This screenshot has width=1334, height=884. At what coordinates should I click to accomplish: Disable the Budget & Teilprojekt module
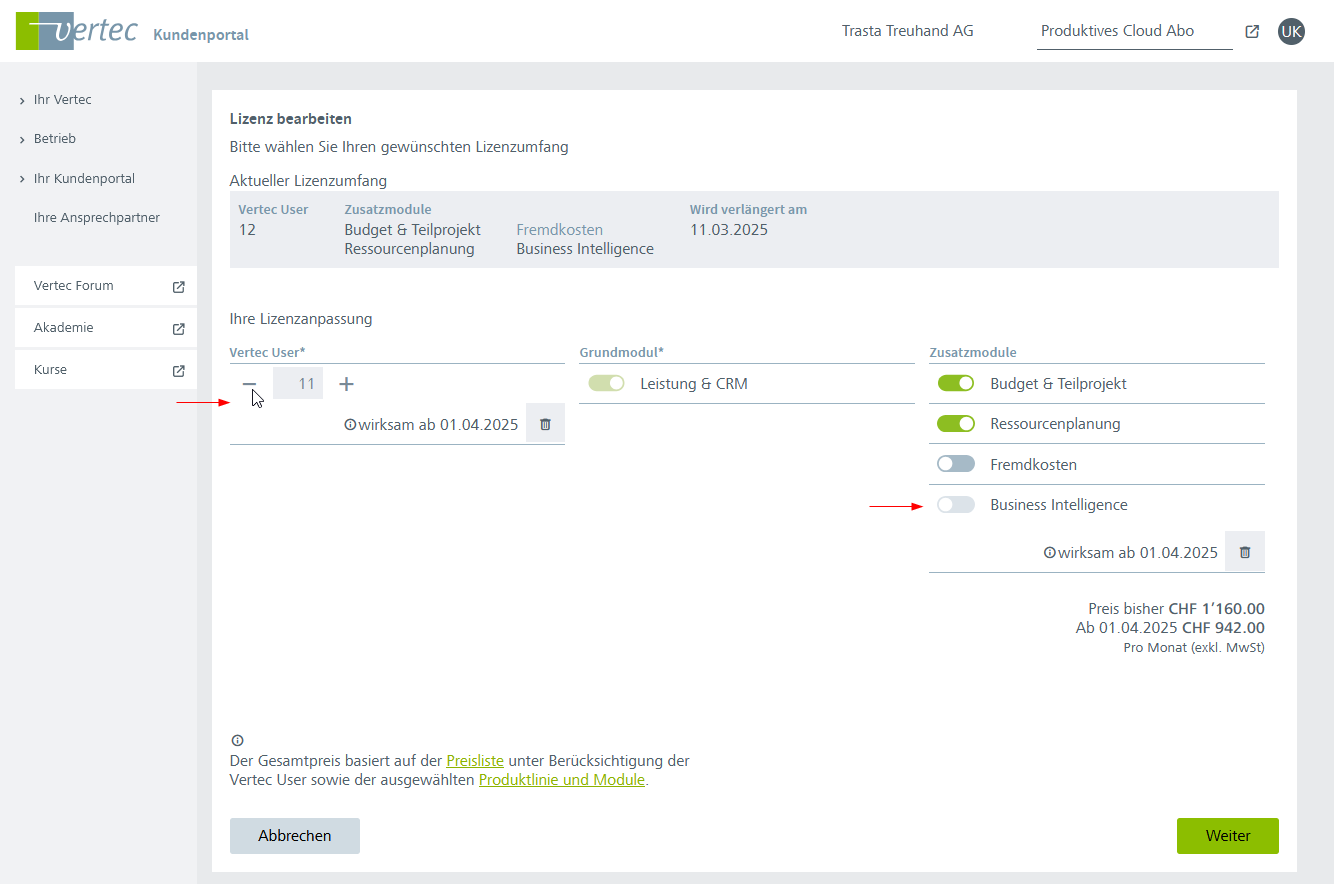(956, 384)
